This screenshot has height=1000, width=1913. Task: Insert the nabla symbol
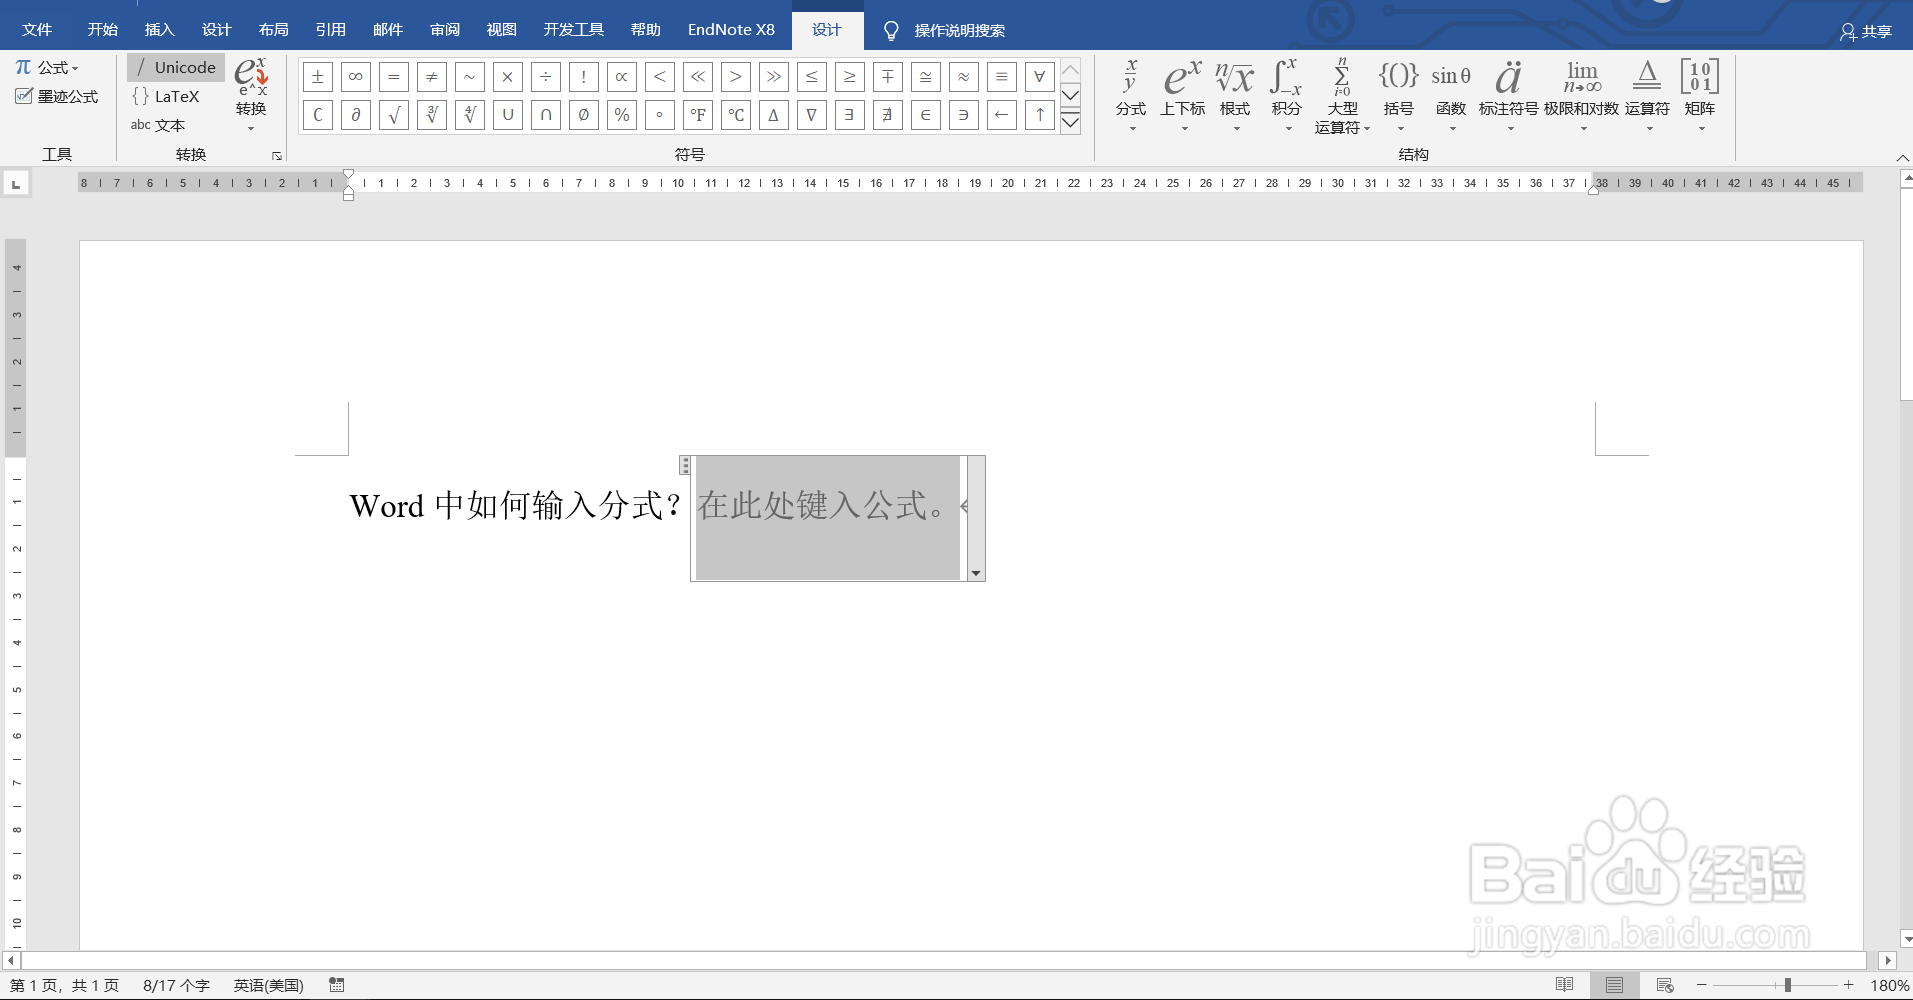(812, 115)
